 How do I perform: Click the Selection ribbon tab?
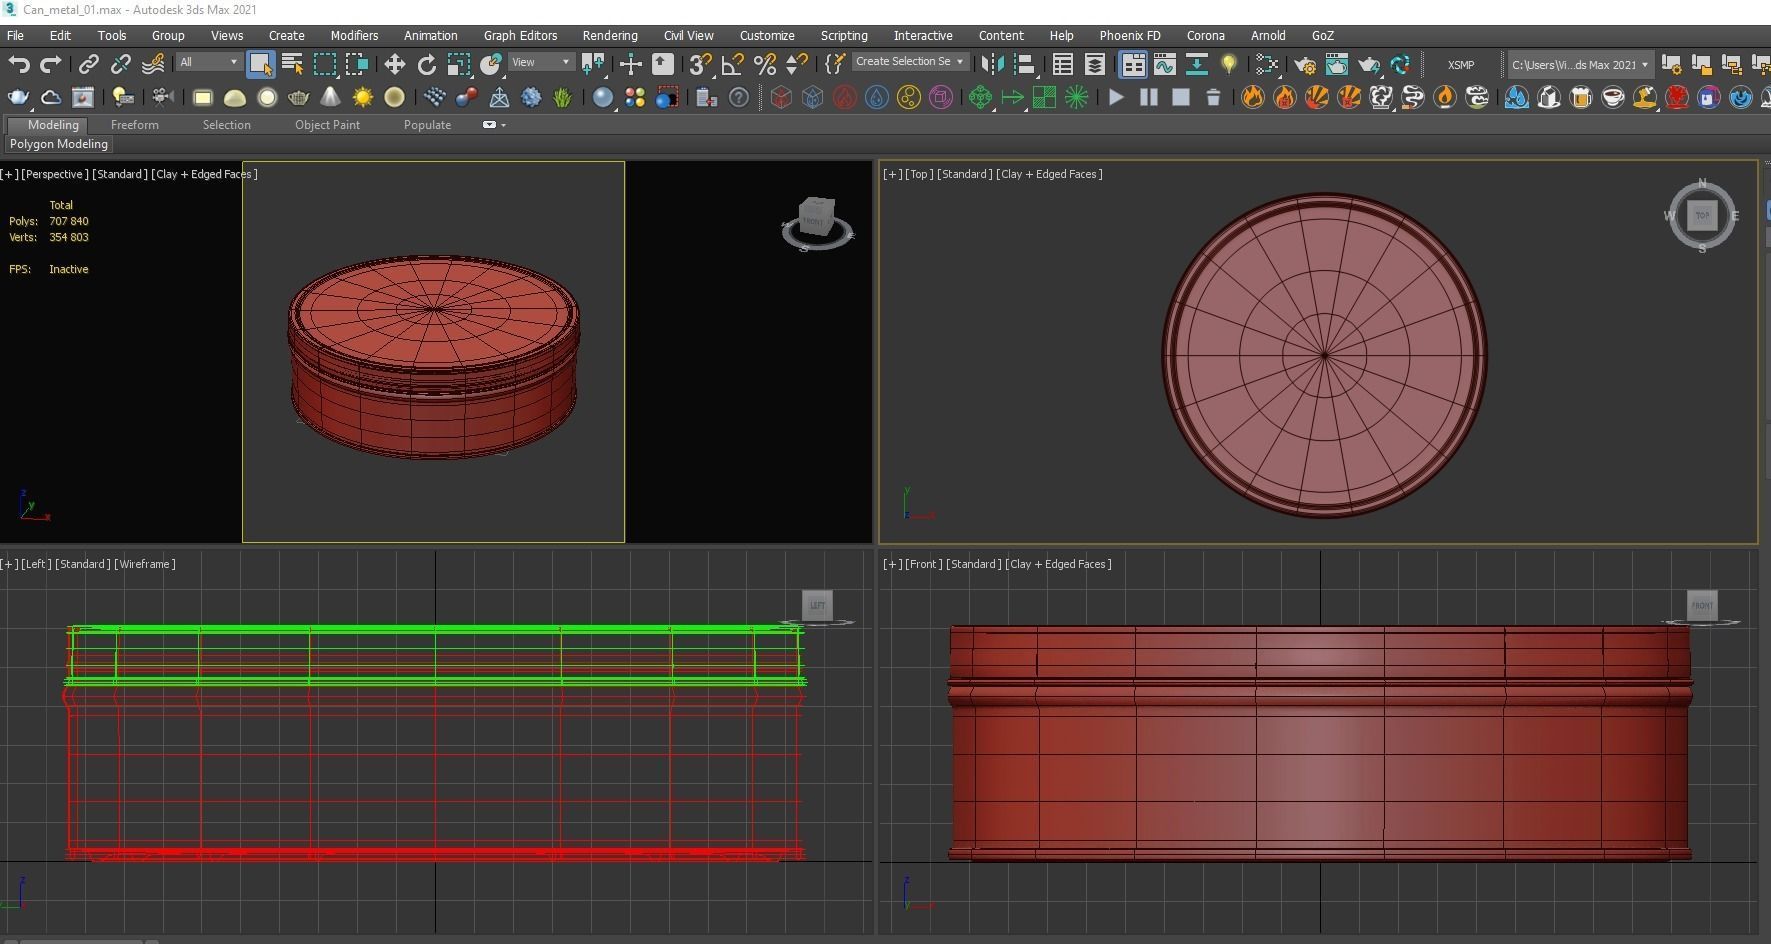click(227, 125)
